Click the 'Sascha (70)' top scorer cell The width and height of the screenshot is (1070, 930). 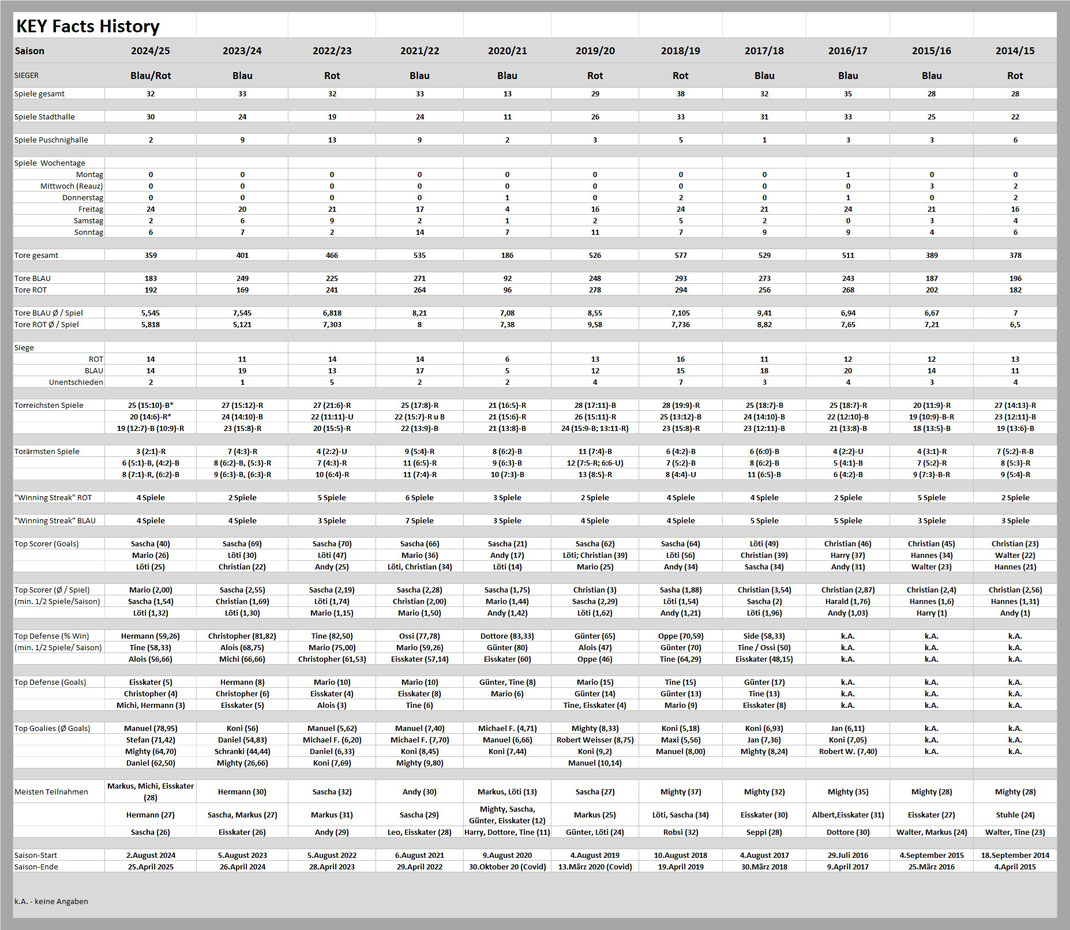(x=332, y=544)
